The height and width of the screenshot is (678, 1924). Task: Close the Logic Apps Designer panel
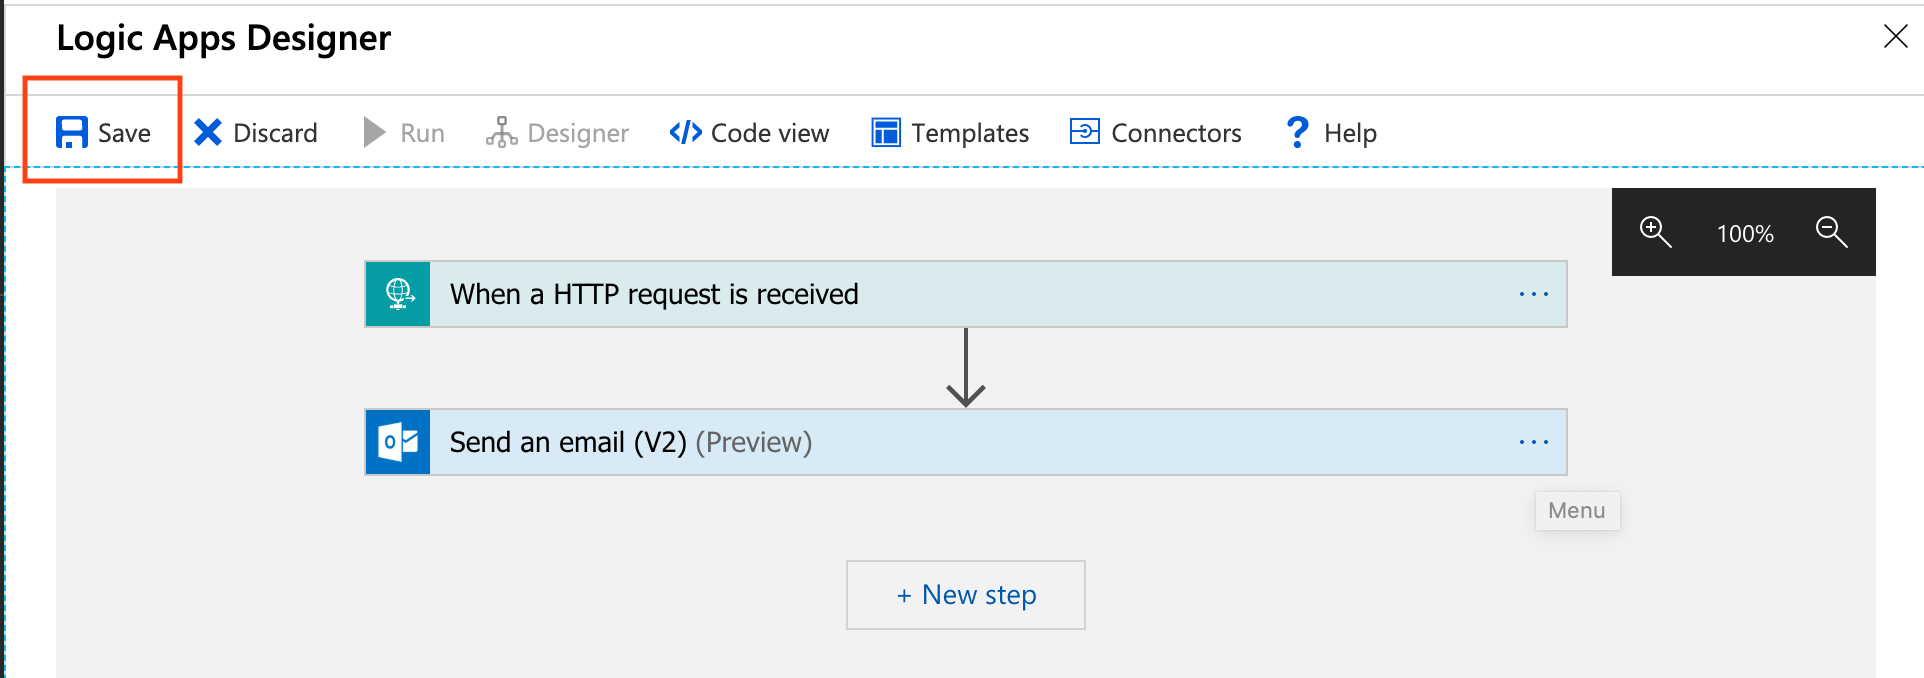coord(1895,37)
